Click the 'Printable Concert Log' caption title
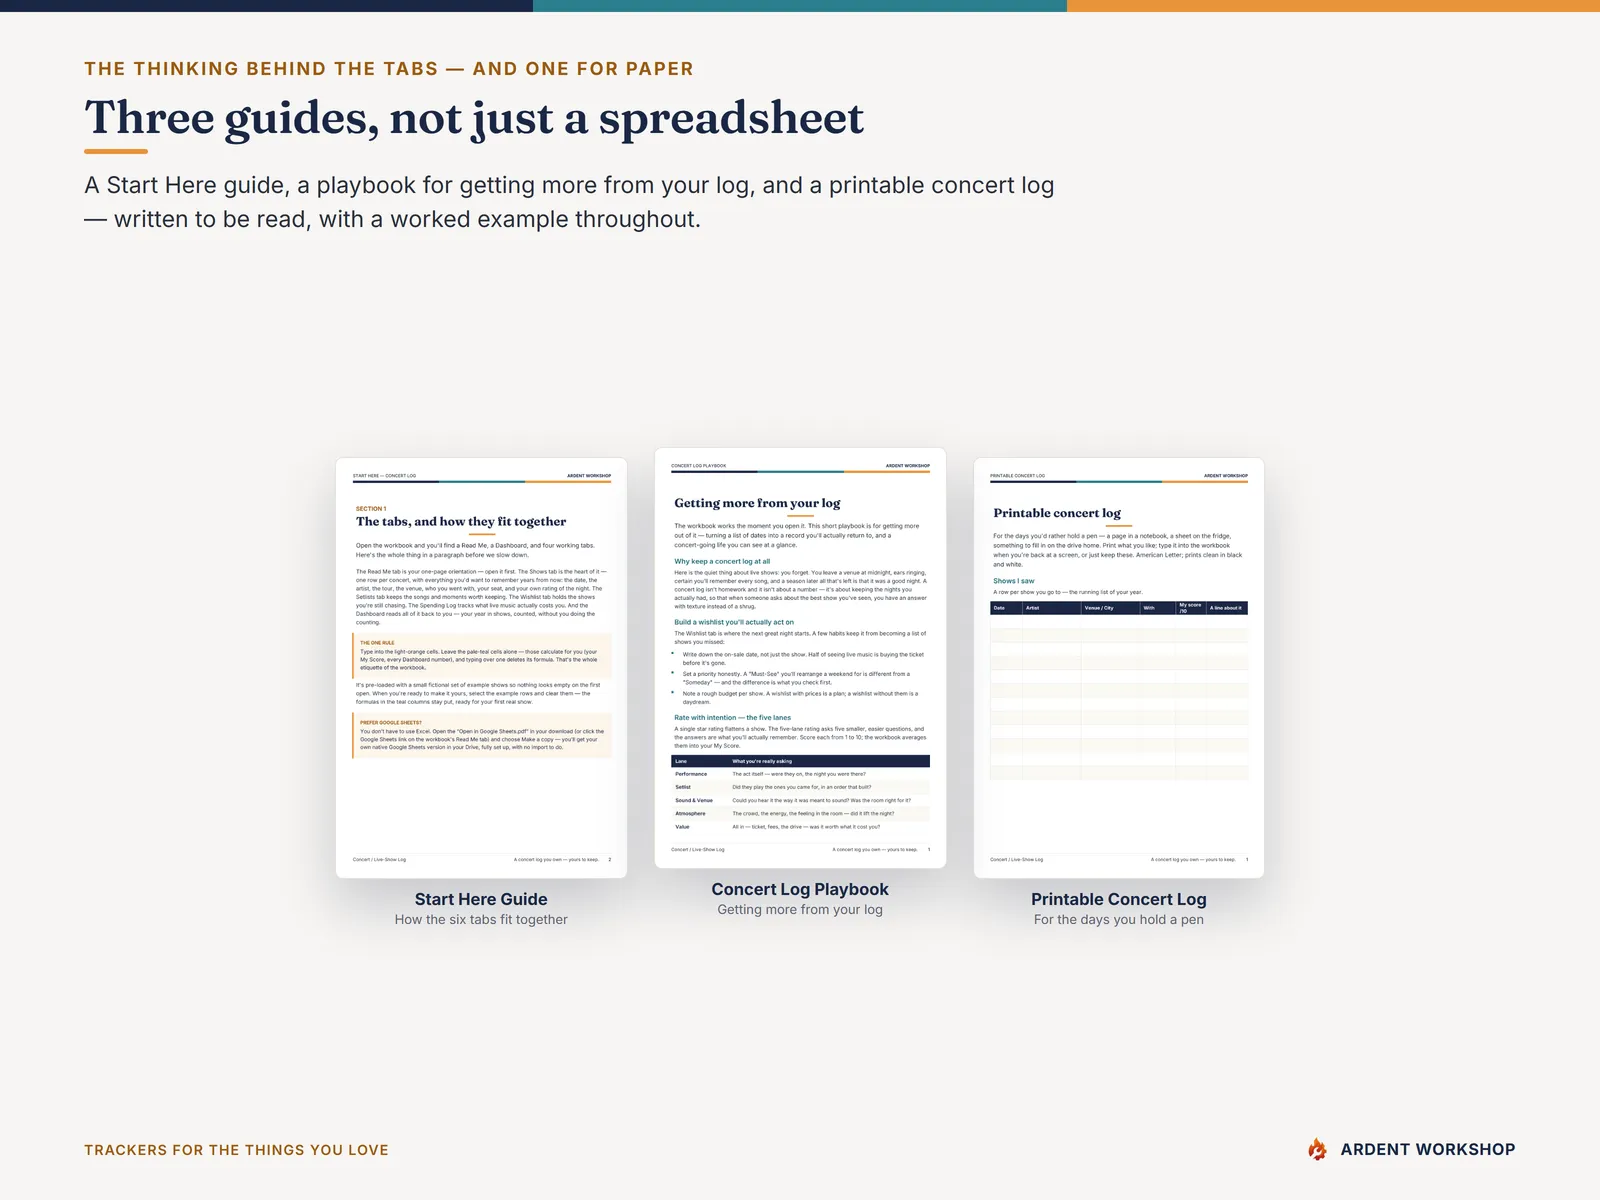The height and width of the screenshot is (1200, 1600). pos(1119,899)
